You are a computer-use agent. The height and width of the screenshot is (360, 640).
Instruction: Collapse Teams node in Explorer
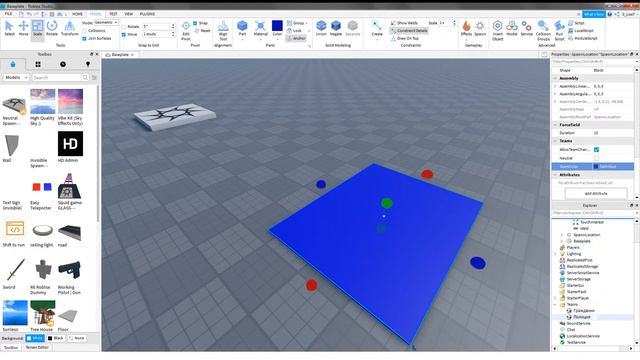tap(556, 304)
